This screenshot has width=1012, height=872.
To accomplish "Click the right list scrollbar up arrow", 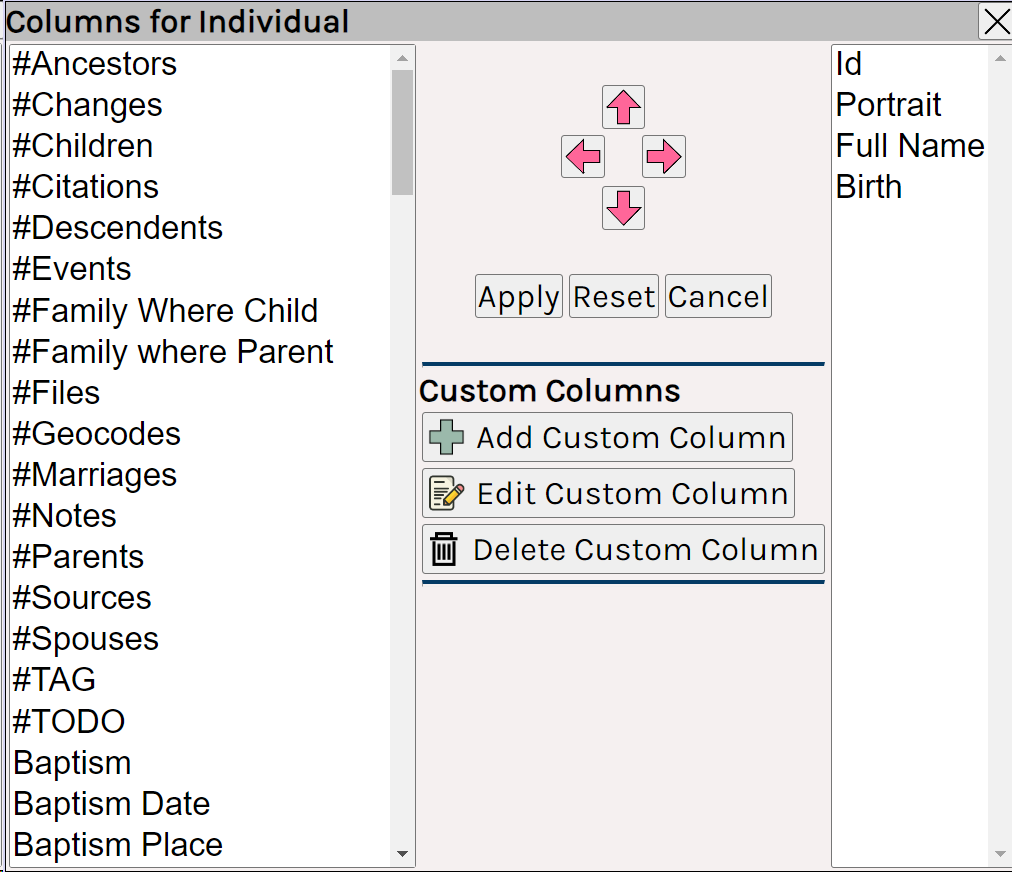I will [1000, 58].
